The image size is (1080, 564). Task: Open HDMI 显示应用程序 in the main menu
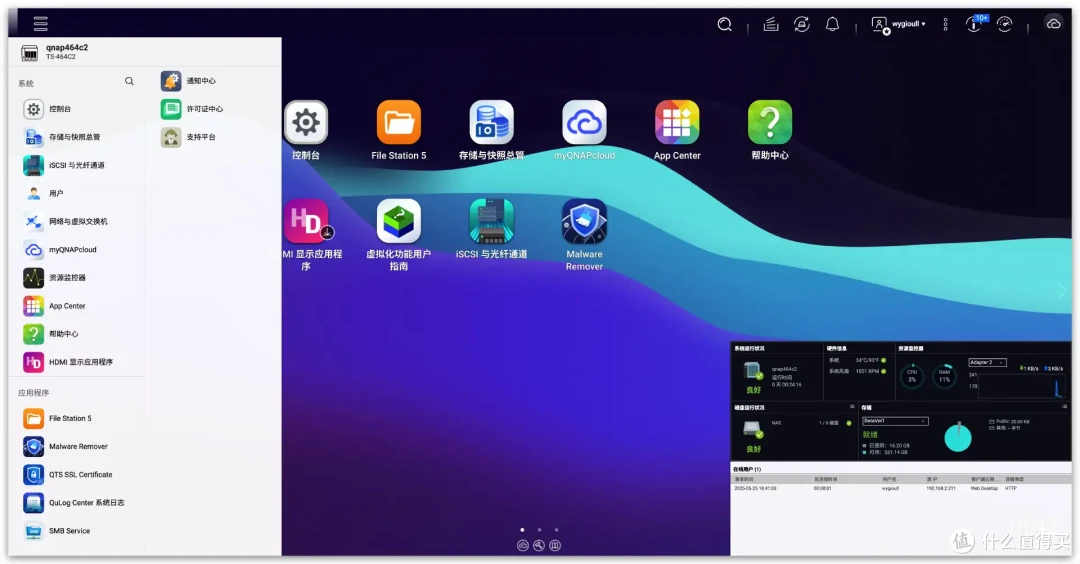(68, 362)
